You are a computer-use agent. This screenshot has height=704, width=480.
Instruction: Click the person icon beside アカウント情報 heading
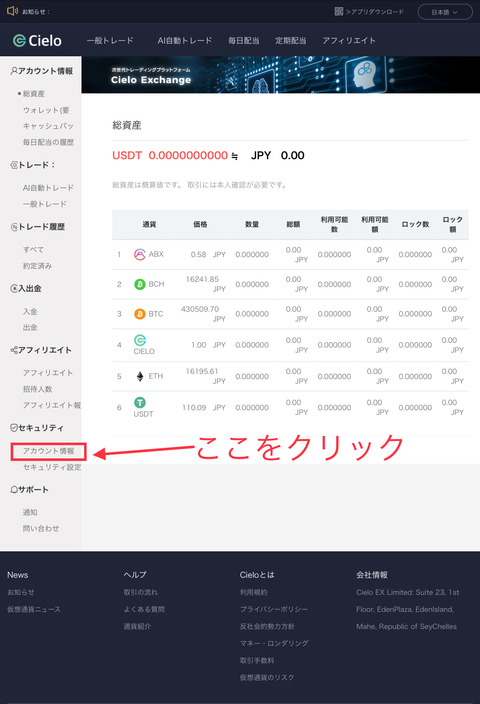[14, 71]
